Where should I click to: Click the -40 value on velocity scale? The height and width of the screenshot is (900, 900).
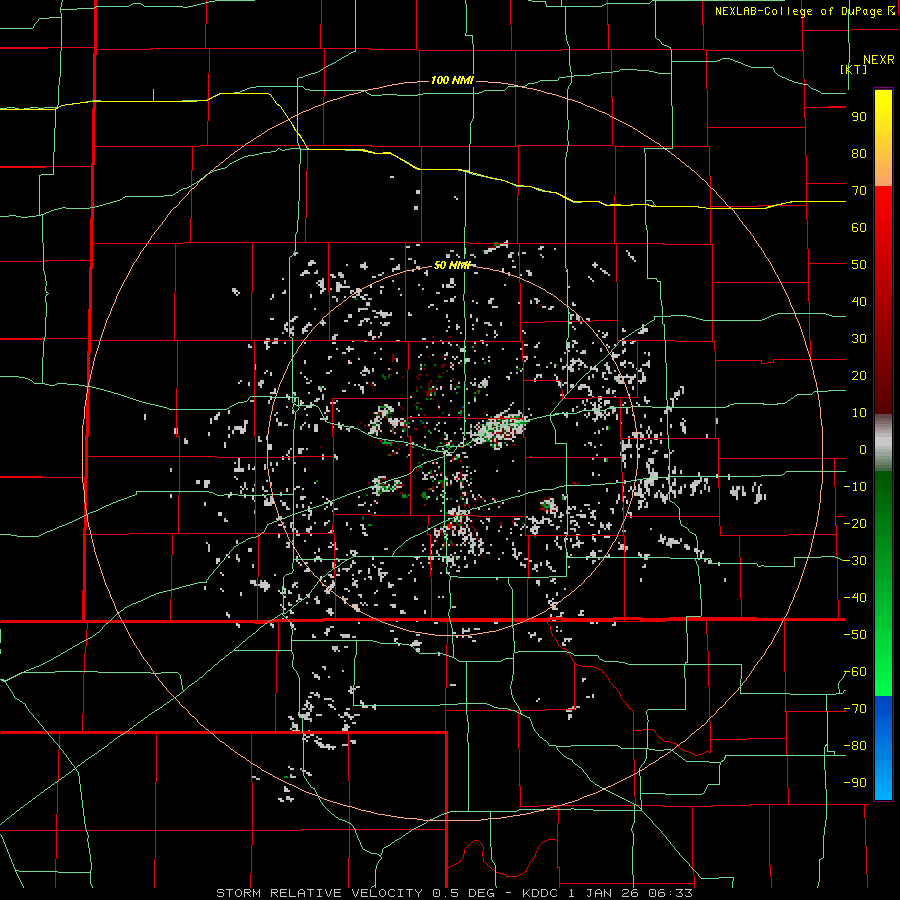[x=855, y=598]
